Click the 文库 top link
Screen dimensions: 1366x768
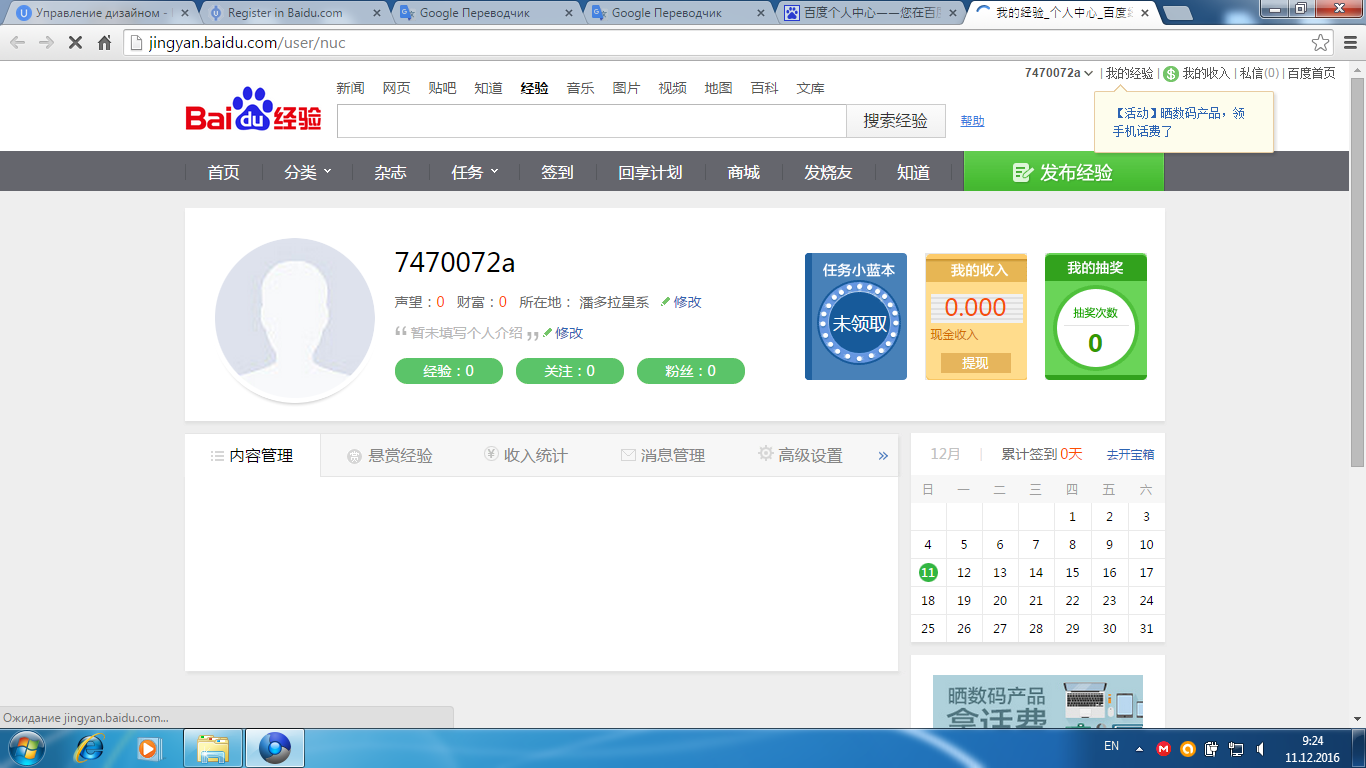[810, 88]
